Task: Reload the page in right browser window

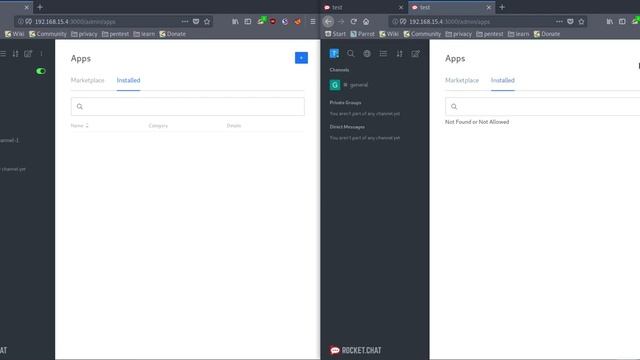Action: (353, 21)
